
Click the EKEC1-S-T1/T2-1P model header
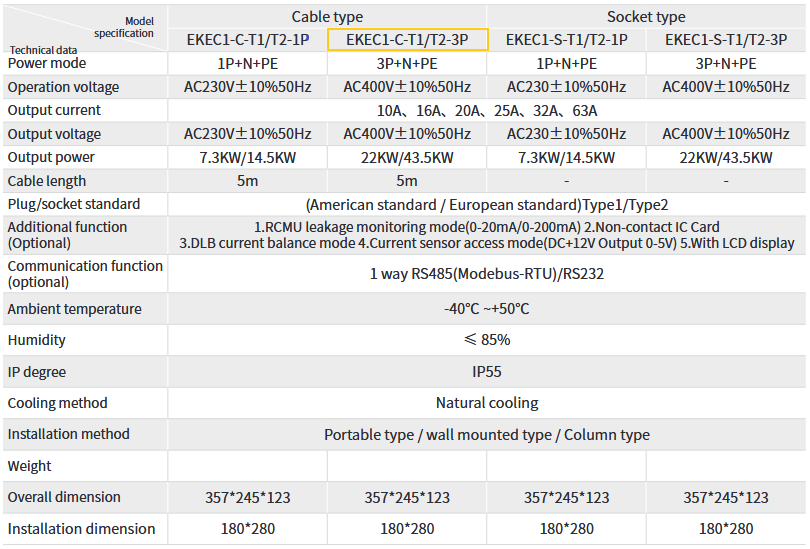point(566,40)
